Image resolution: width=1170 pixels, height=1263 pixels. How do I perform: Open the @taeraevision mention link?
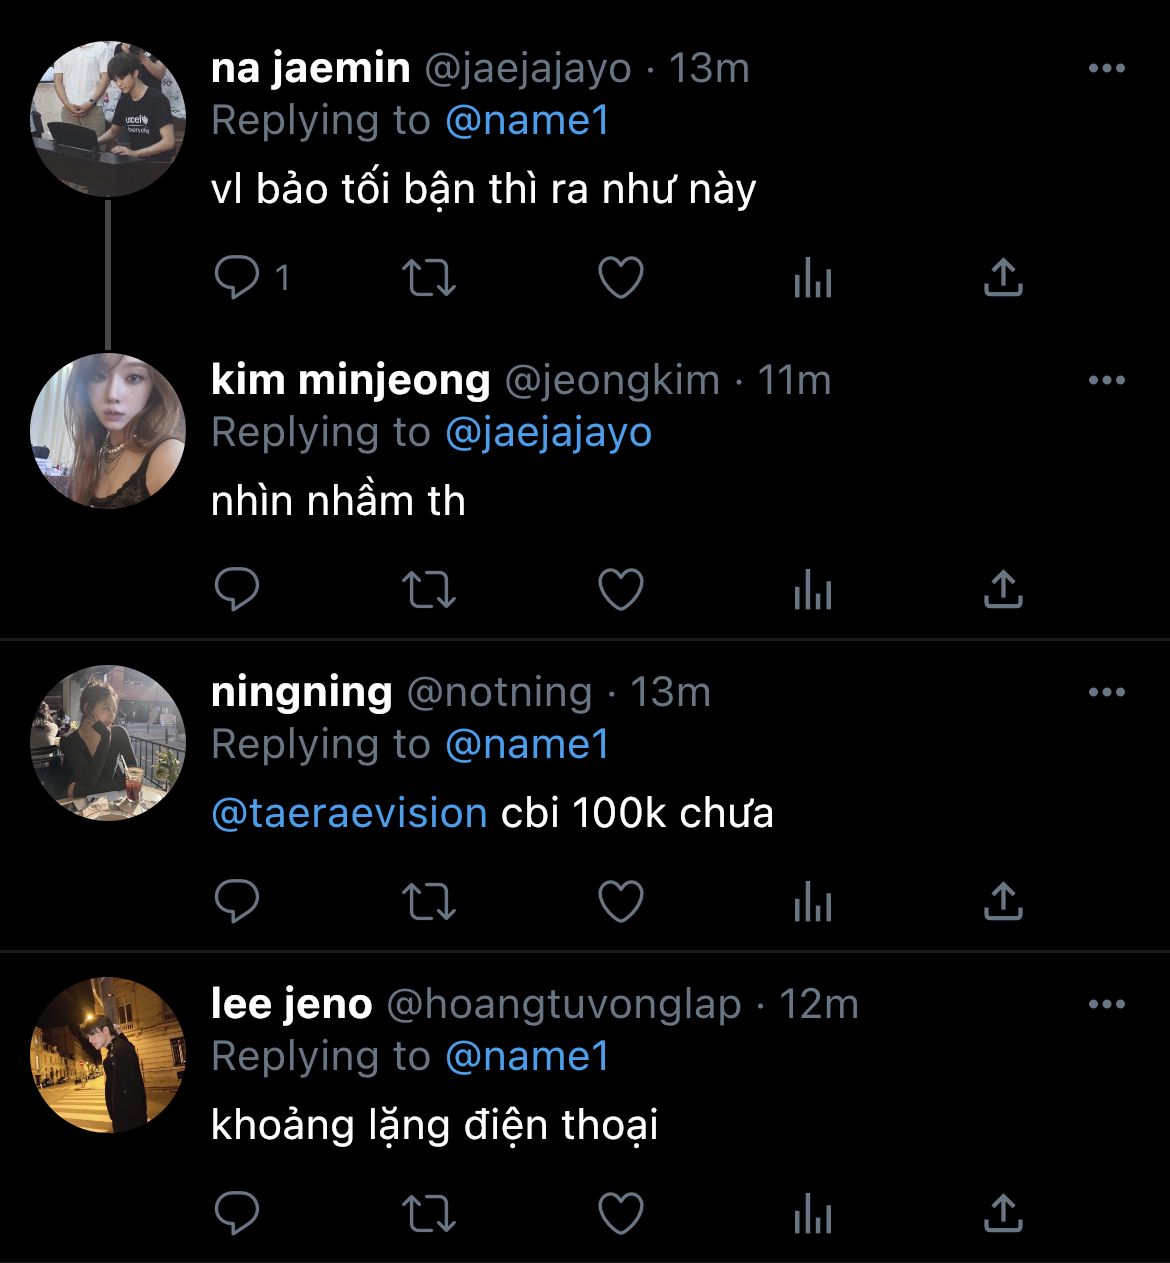coord(349,814)
